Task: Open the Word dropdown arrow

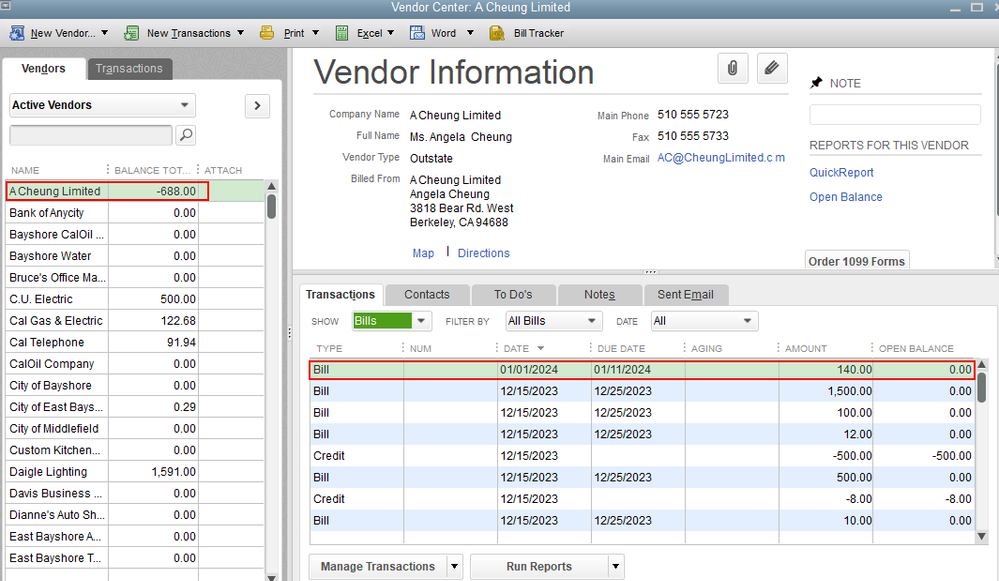Action: [470, 33]
